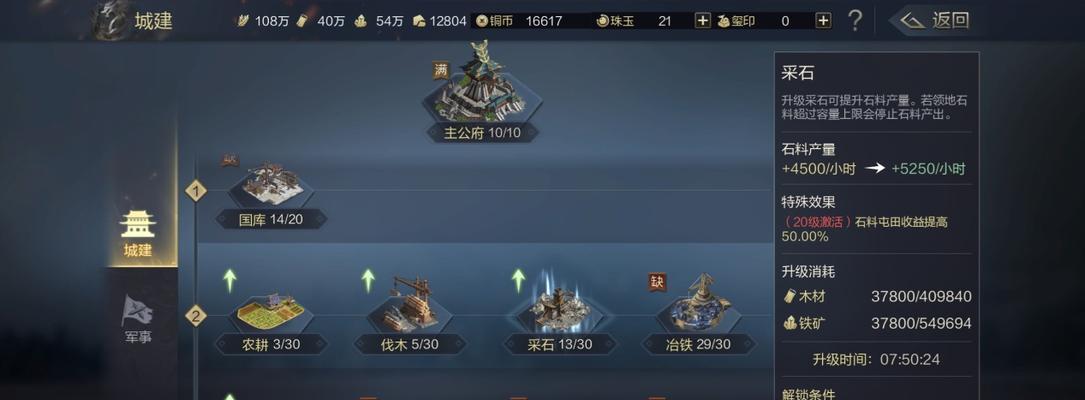1085x400 pixels.
Task: Click the tier 2 diamond marker
Action: click(x=196, y=316)
